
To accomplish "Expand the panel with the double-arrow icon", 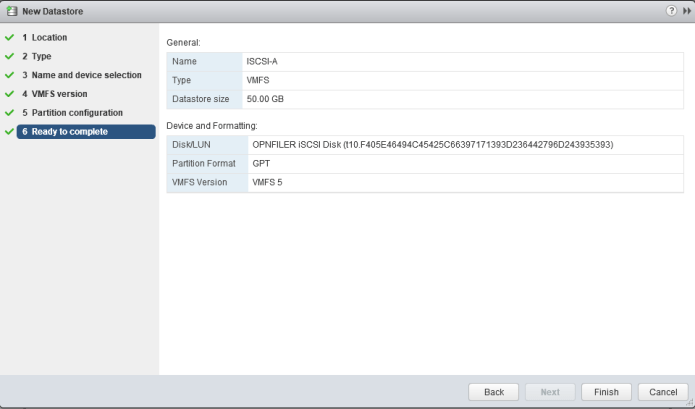I will (686, 10).
